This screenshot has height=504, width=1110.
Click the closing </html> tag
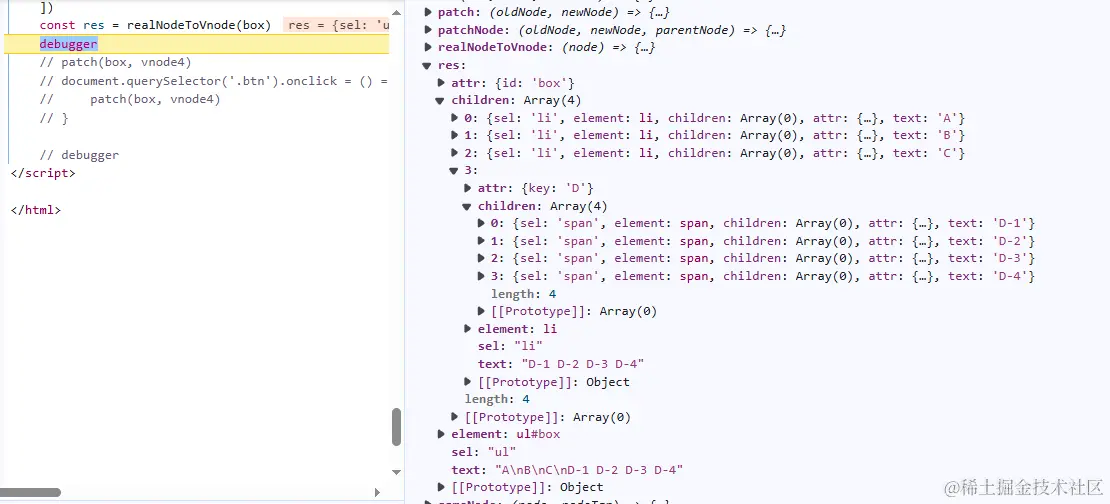tap(35, 210)
